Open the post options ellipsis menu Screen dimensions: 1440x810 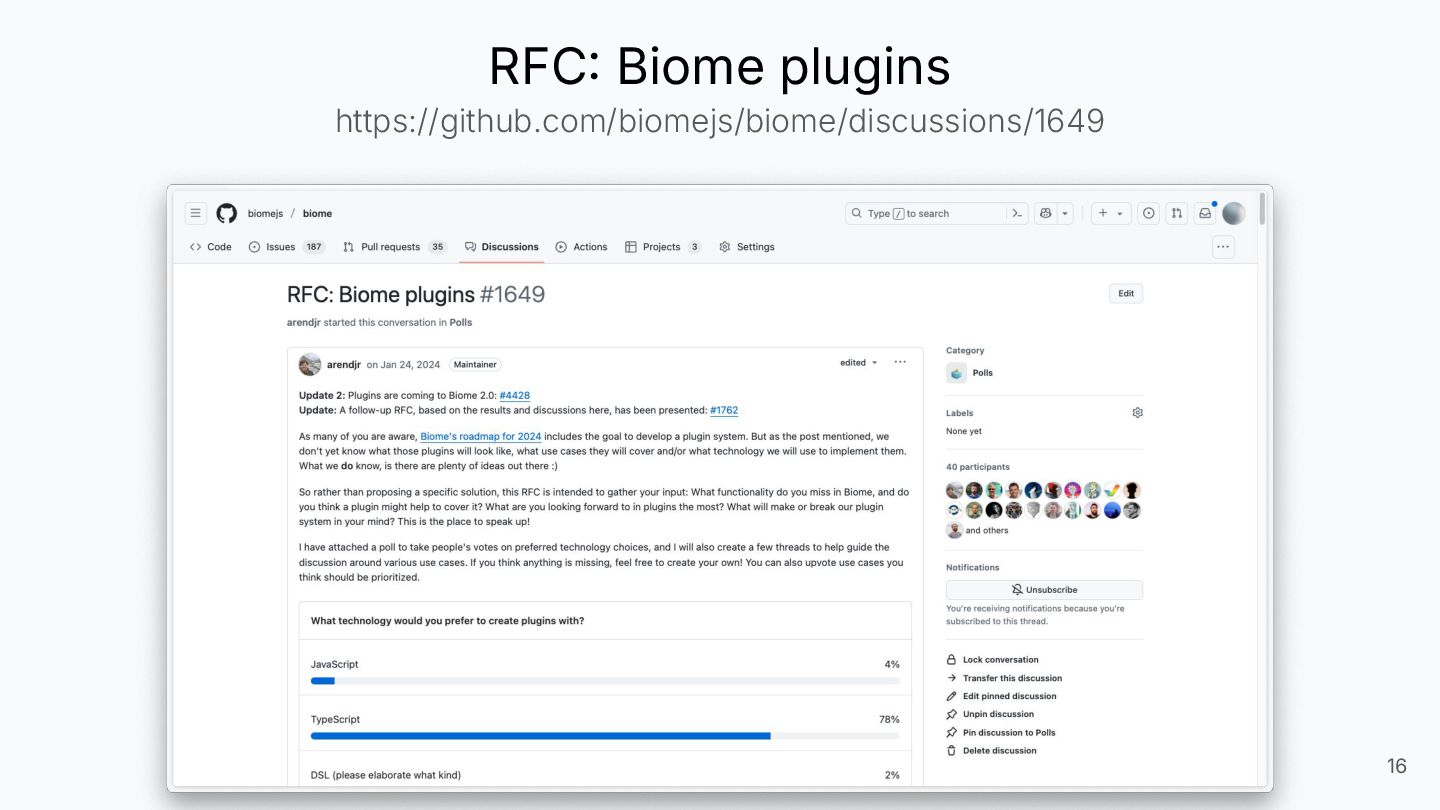(900, 363)
